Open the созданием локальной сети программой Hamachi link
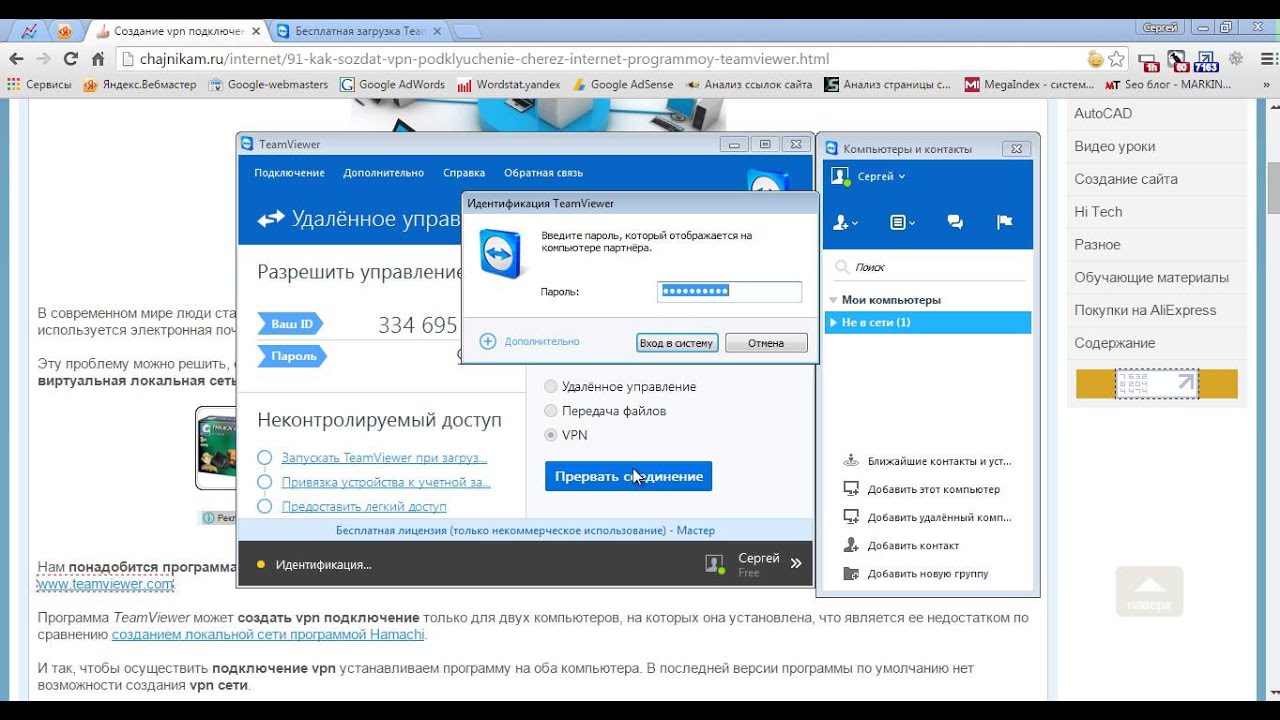This screenshot has height=720, width=1280. [268, 634]
